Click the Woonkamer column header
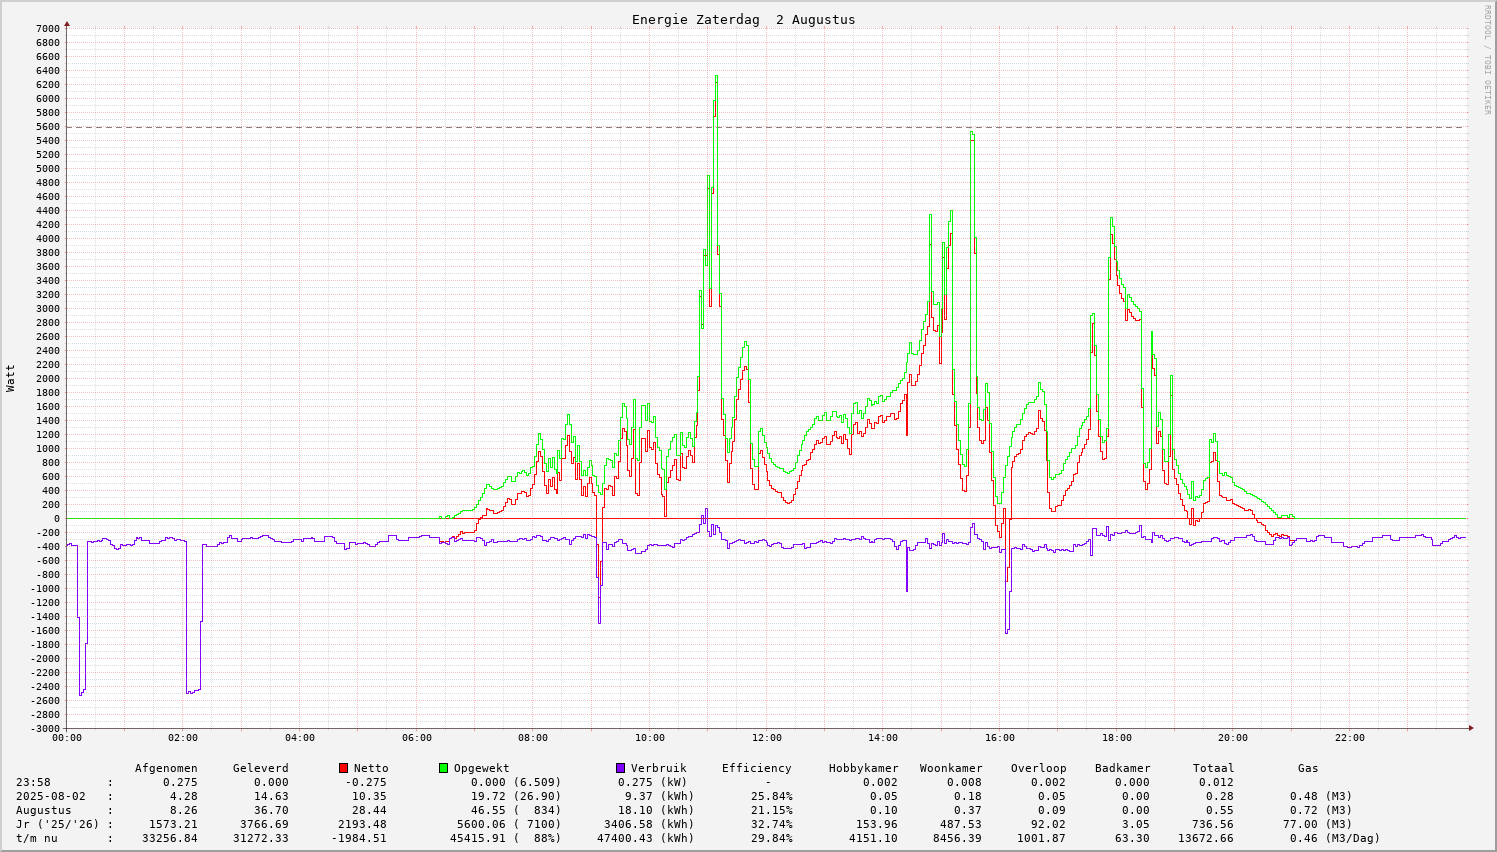Image resolution: width=1497 pixels, height=852 pixels. [x=951, y=768]
